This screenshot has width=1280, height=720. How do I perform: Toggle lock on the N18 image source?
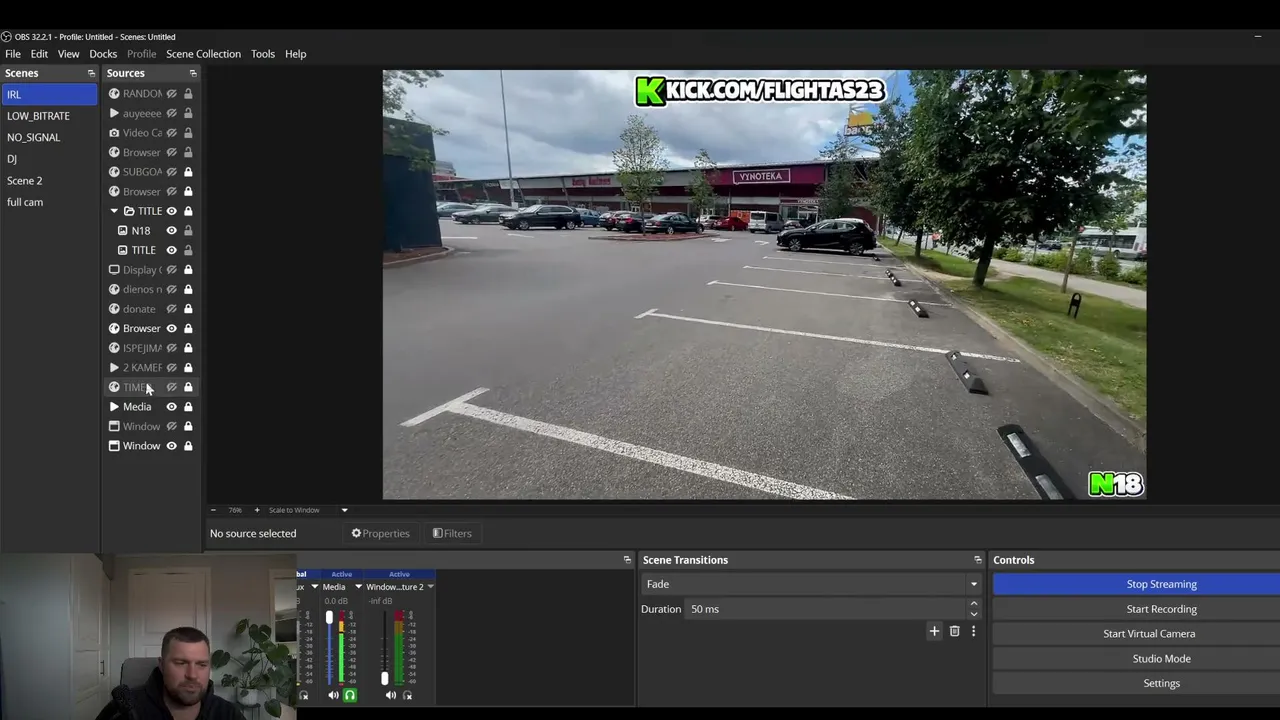[188, 231]
